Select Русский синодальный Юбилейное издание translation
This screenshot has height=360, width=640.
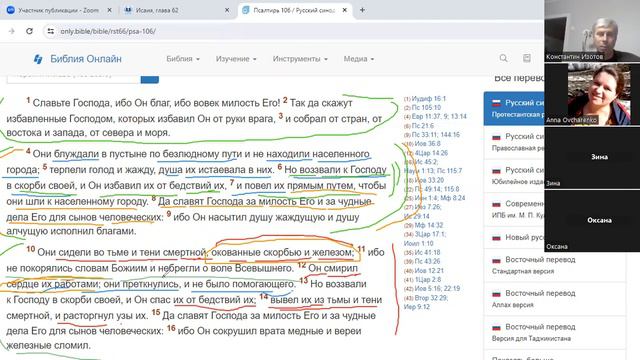[514, 176]
